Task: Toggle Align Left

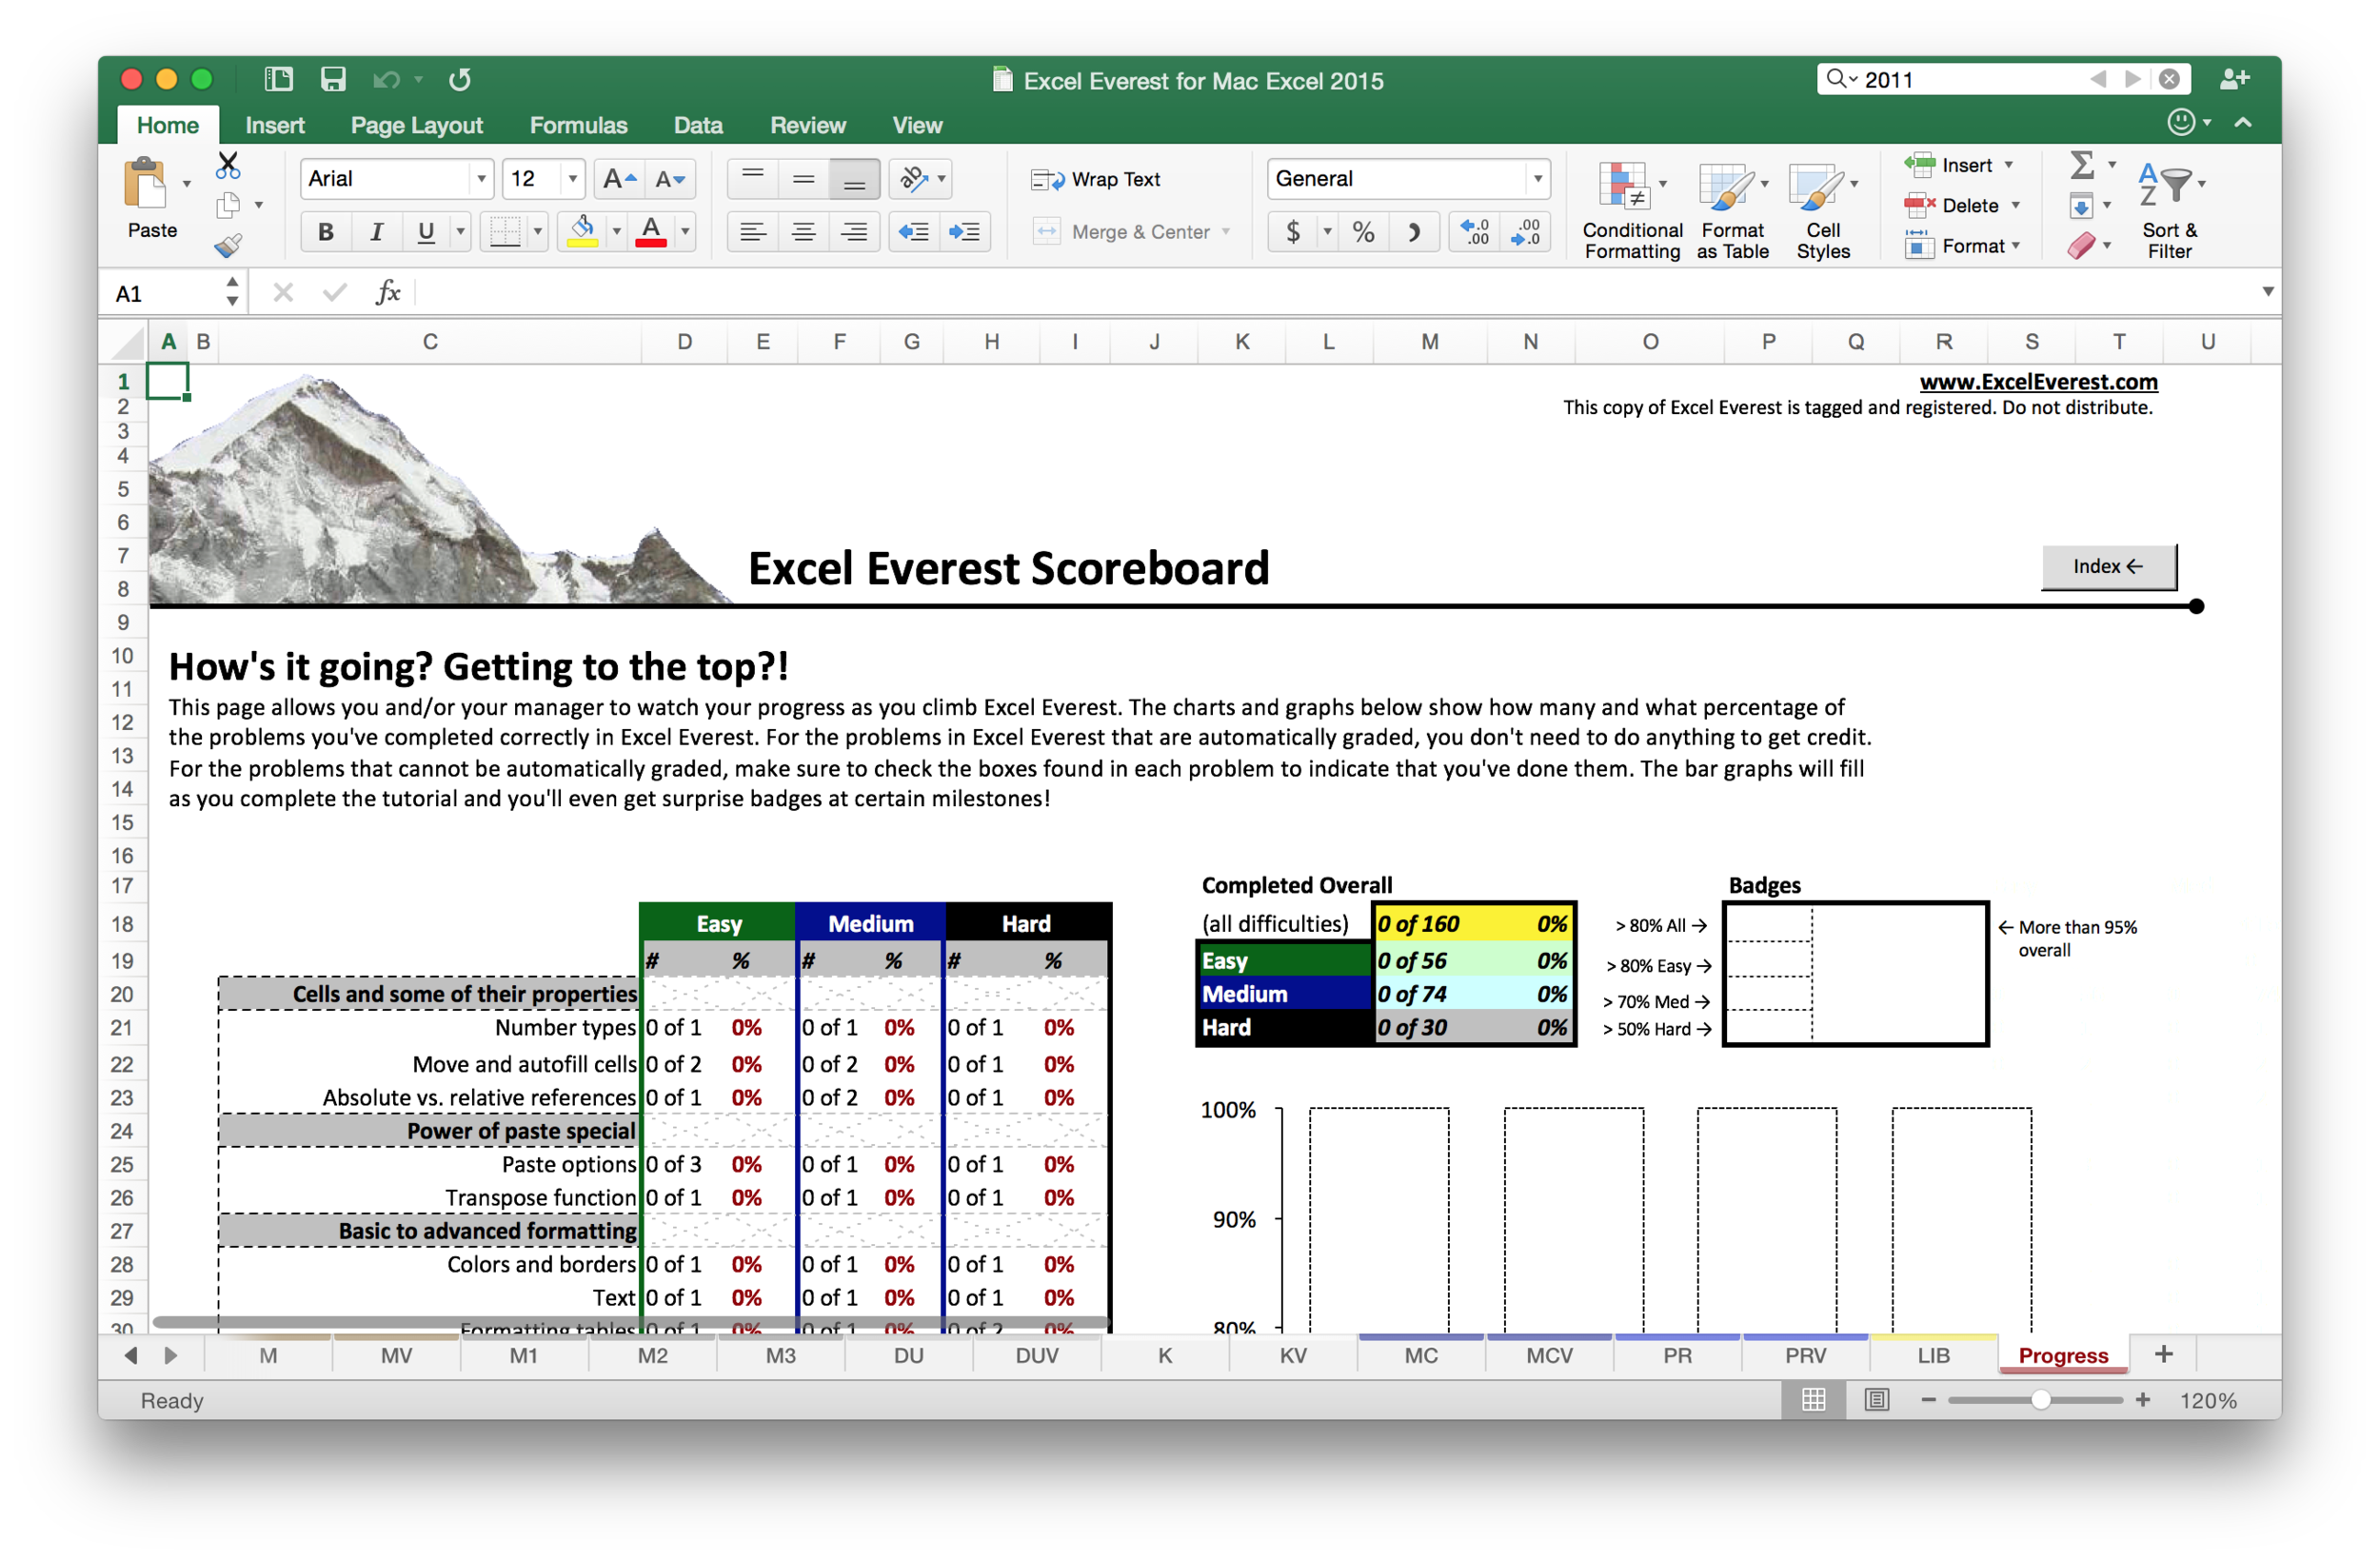Action: click(x=753, y=232)
